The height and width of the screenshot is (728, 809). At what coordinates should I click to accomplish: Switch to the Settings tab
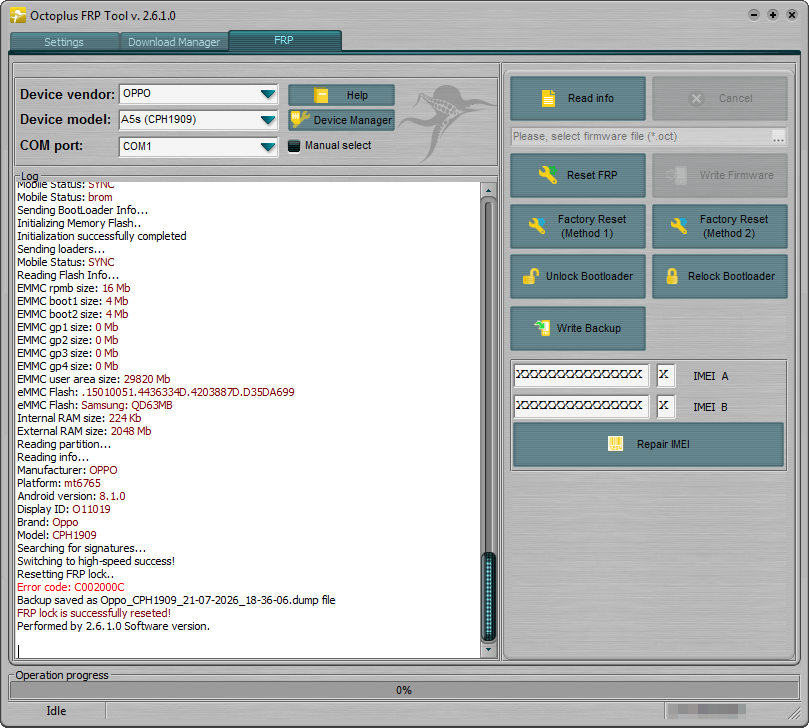coord(64,42)
